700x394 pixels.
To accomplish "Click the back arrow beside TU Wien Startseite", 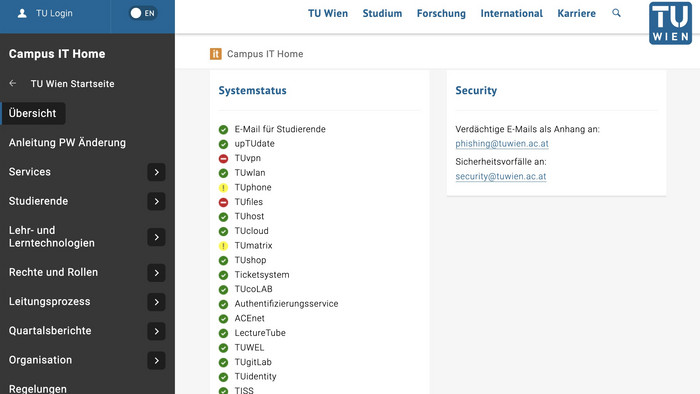I will pyautogui.click(x=13, y=83).
